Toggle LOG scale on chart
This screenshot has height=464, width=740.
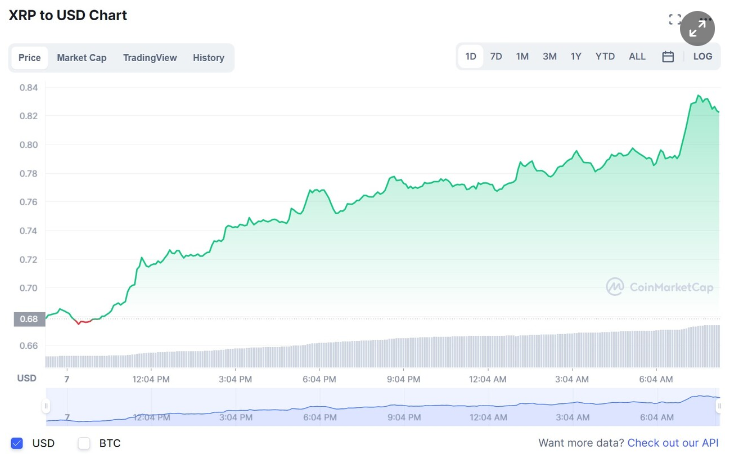click(703, 57)
